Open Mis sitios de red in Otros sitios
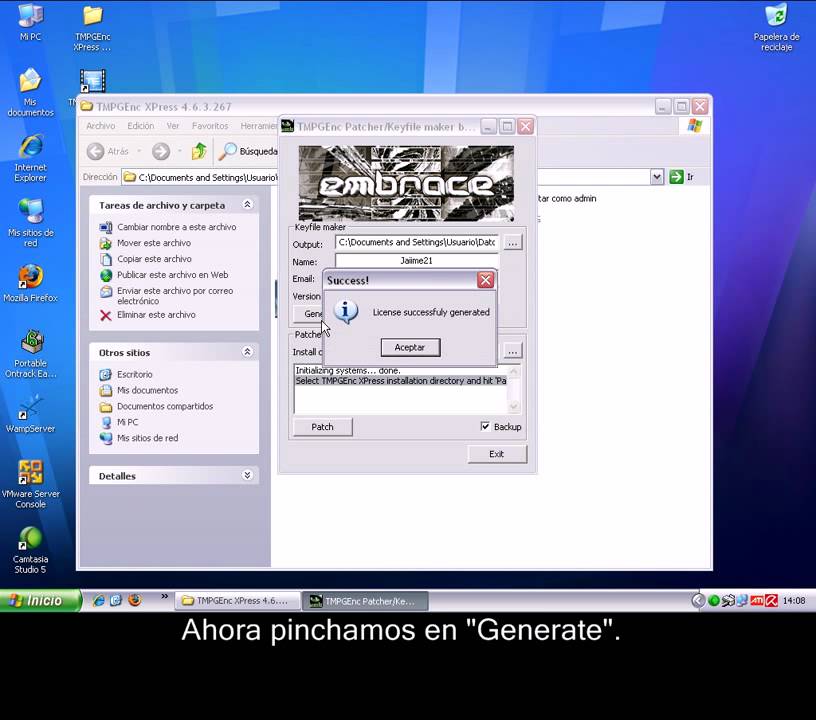The width and height of the screenshot is (816, 720). point(147,438)
